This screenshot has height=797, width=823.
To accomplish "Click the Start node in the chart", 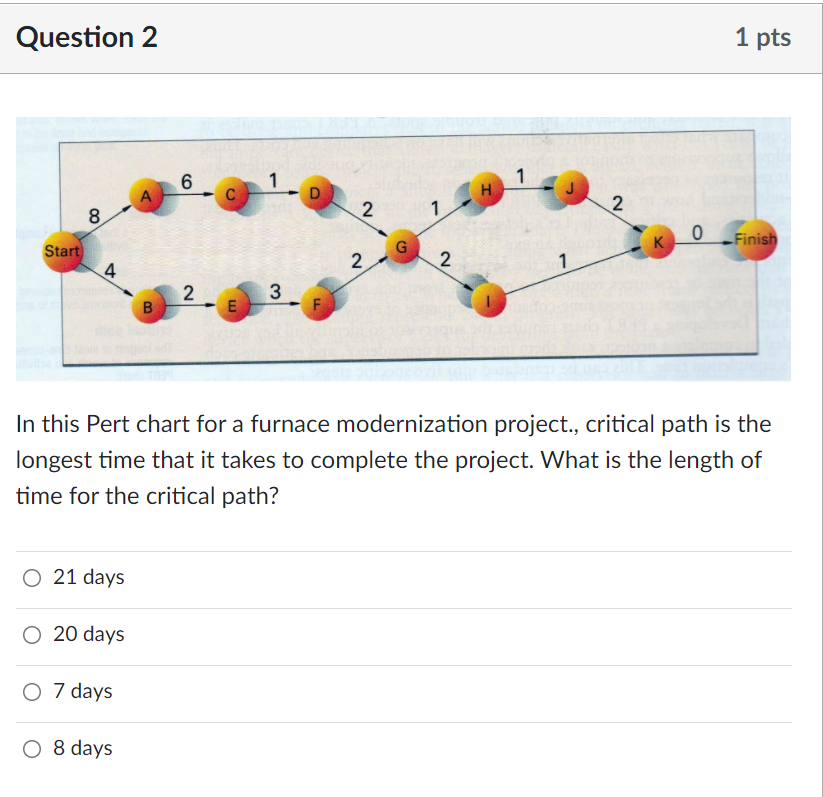I will [x=62, y=251].
